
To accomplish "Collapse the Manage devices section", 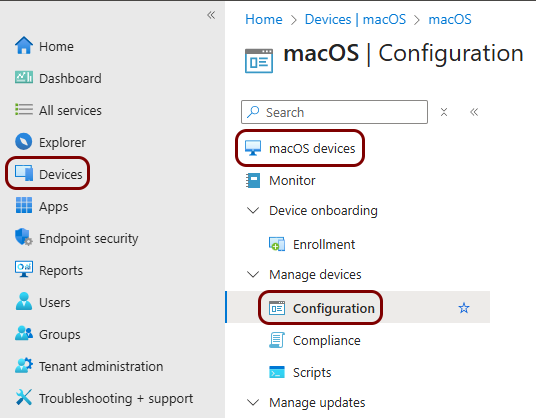I will (253, 274).
